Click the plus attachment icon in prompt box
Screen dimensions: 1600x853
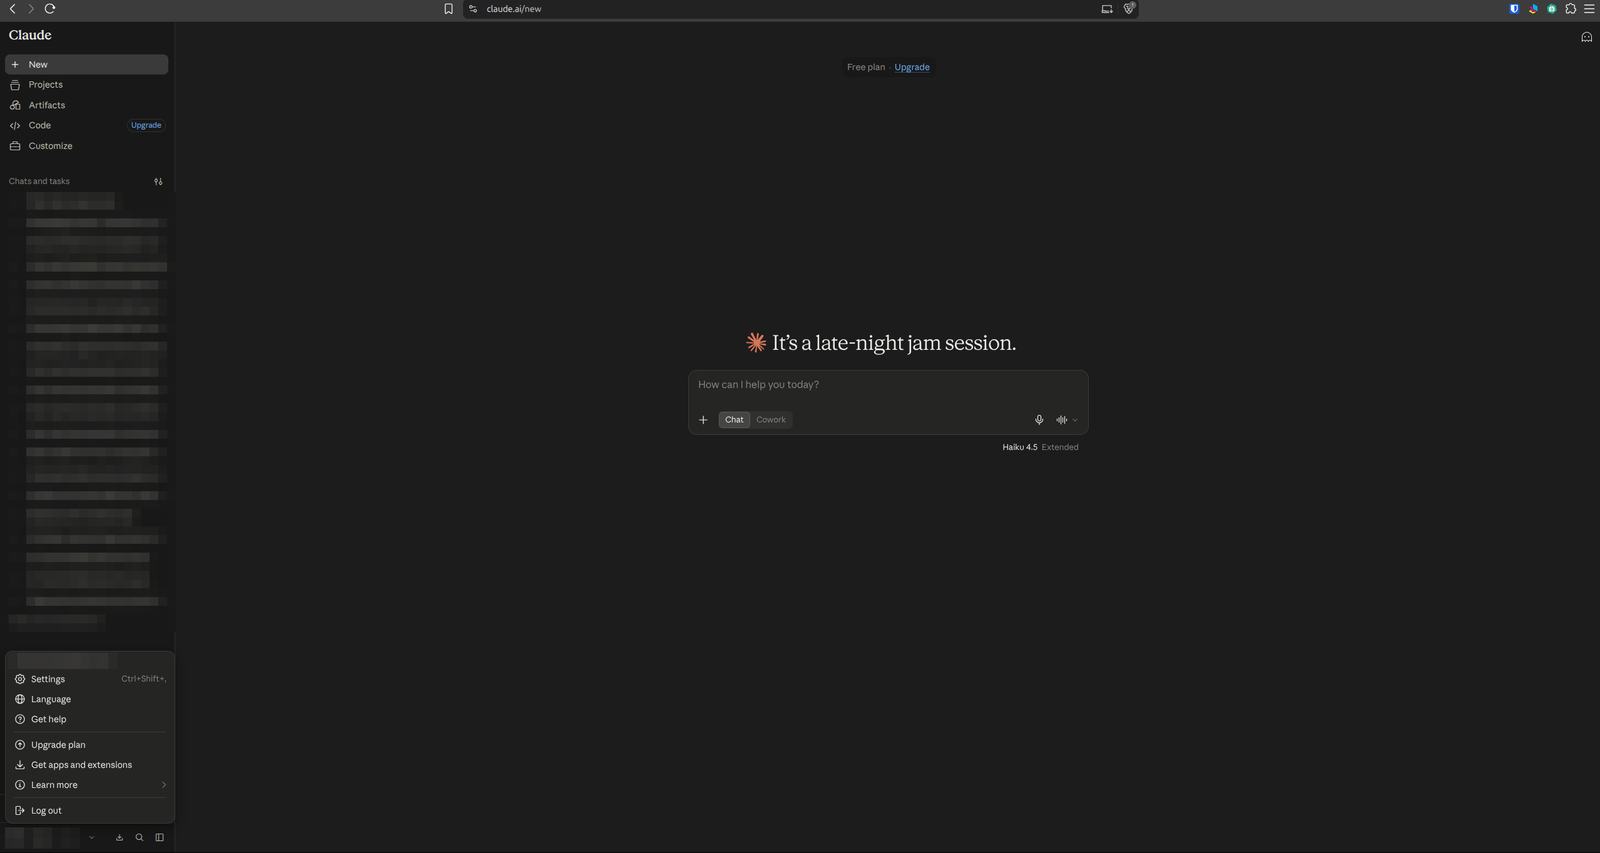pos(703,420)
